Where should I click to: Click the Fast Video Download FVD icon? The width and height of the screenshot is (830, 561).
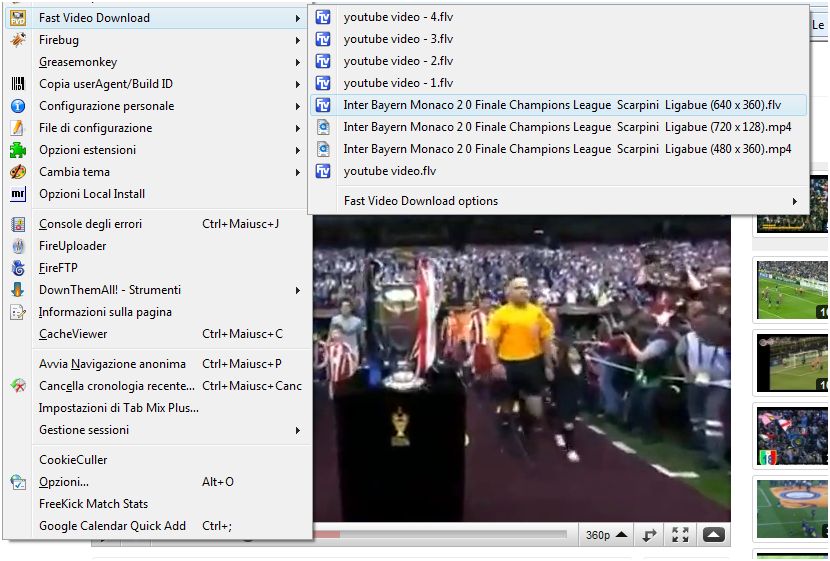point(18,18)
